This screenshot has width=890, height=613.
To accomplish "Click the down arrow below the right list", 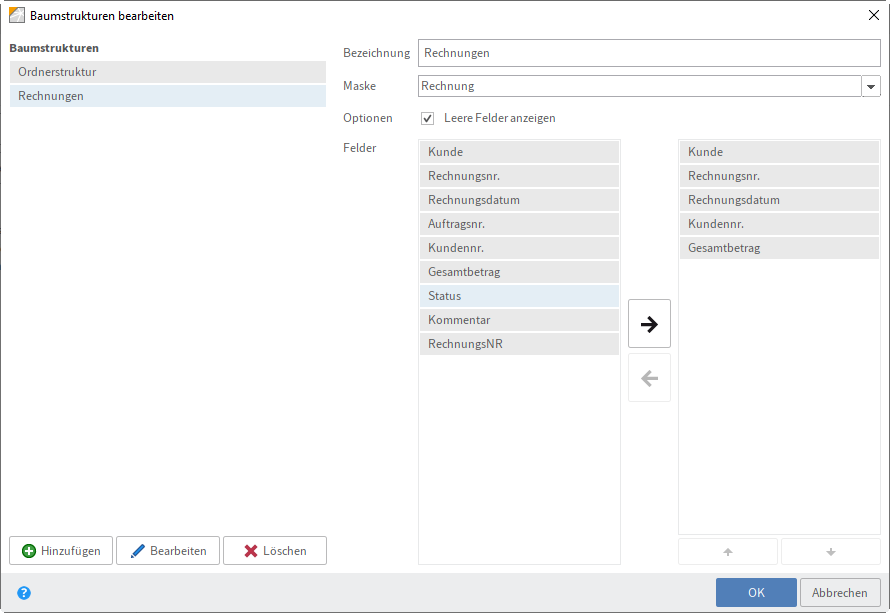I will pyautogui.click(x=831, y=551).
